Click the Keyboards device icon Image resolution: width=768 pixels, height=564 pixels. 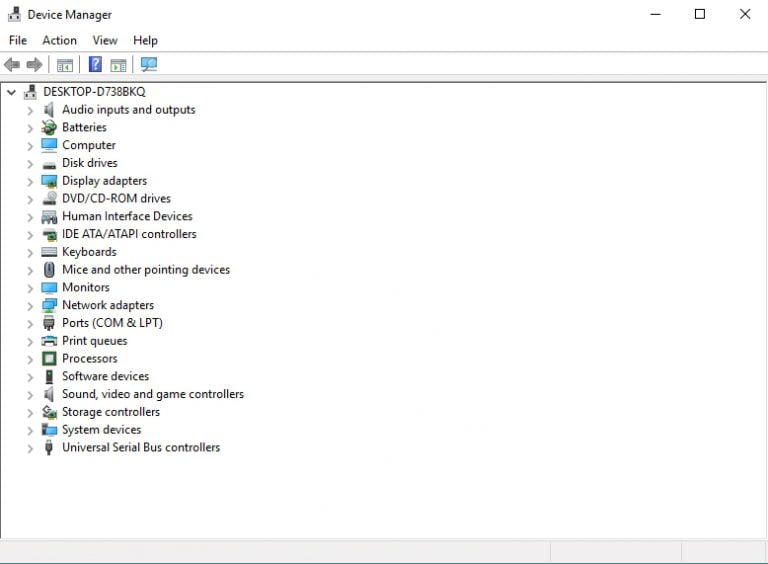pyautogui.click(x=49, y=252)
